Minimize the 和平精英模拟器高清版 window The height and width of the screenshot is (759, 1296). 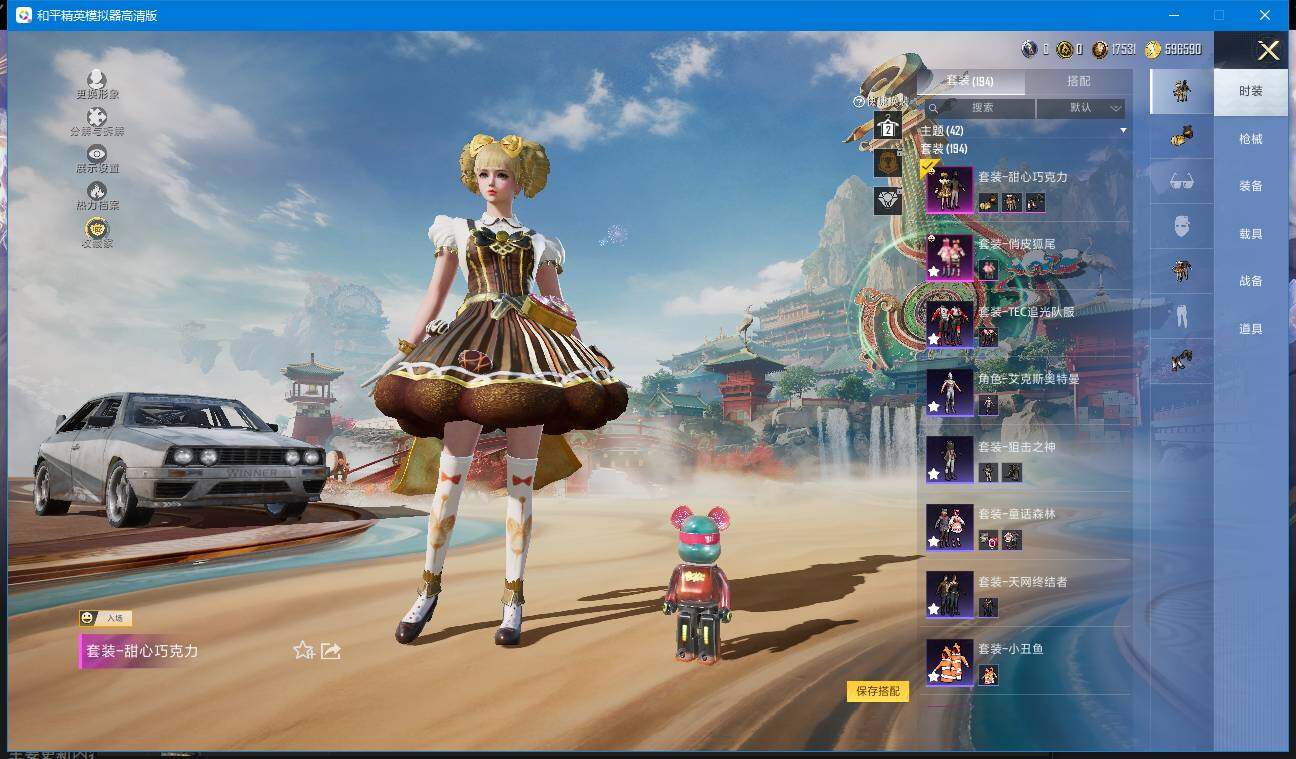pyautogui.click(x=1174, y=15)
